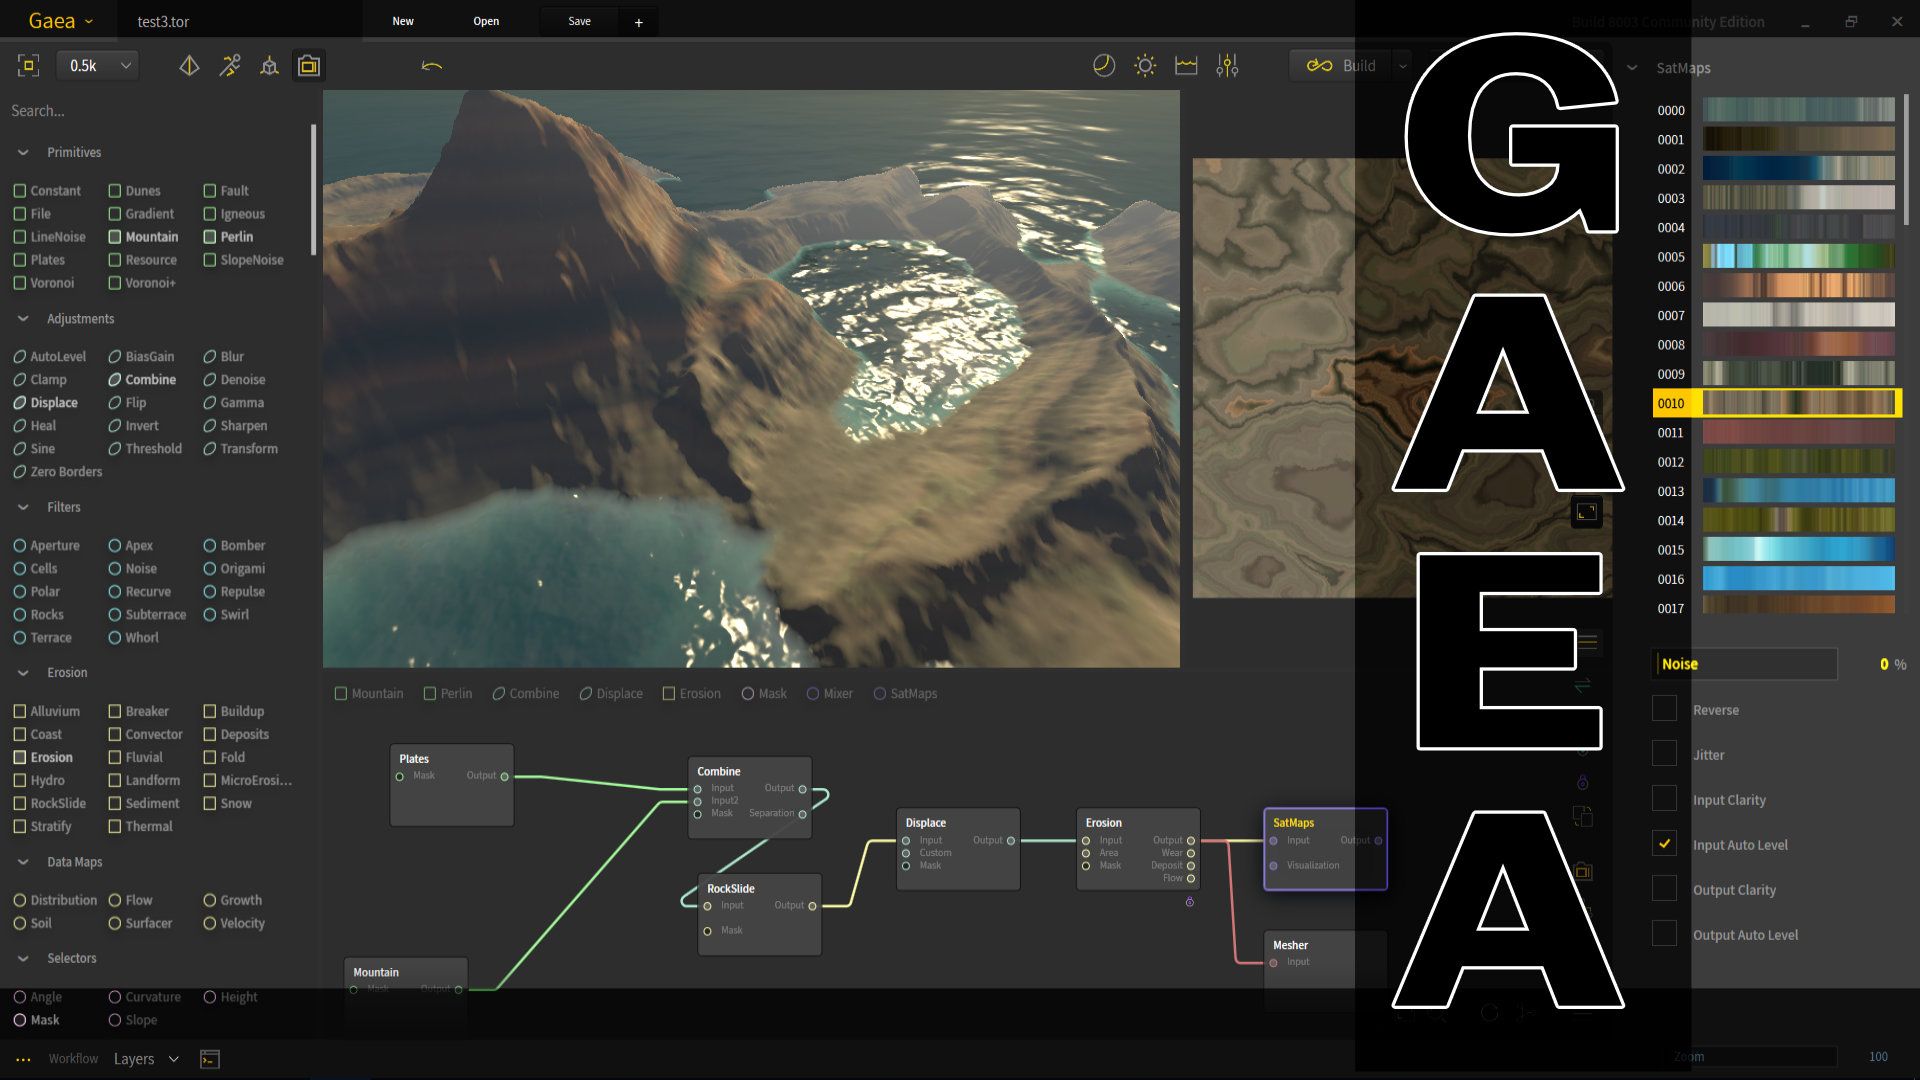1920x1080 pixels.
Task: Uncheck Input Auto Level
Action: click(x=1664, y=844)
